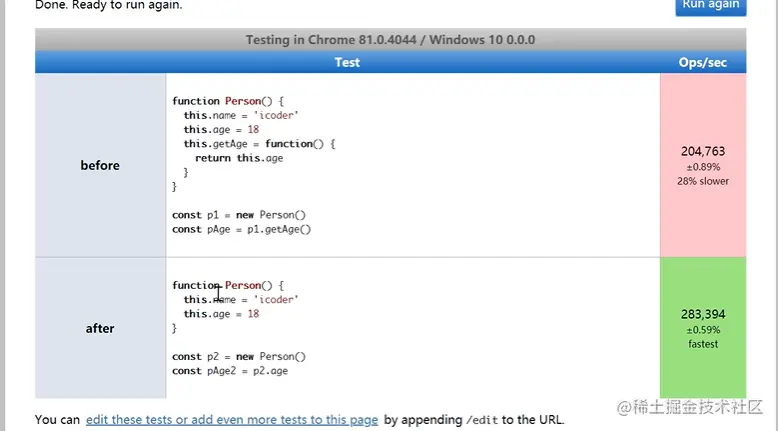Image resolution: width=778 pixels, height=431 pixels.
Task: Click the after test row label
Action: point(100,328)
